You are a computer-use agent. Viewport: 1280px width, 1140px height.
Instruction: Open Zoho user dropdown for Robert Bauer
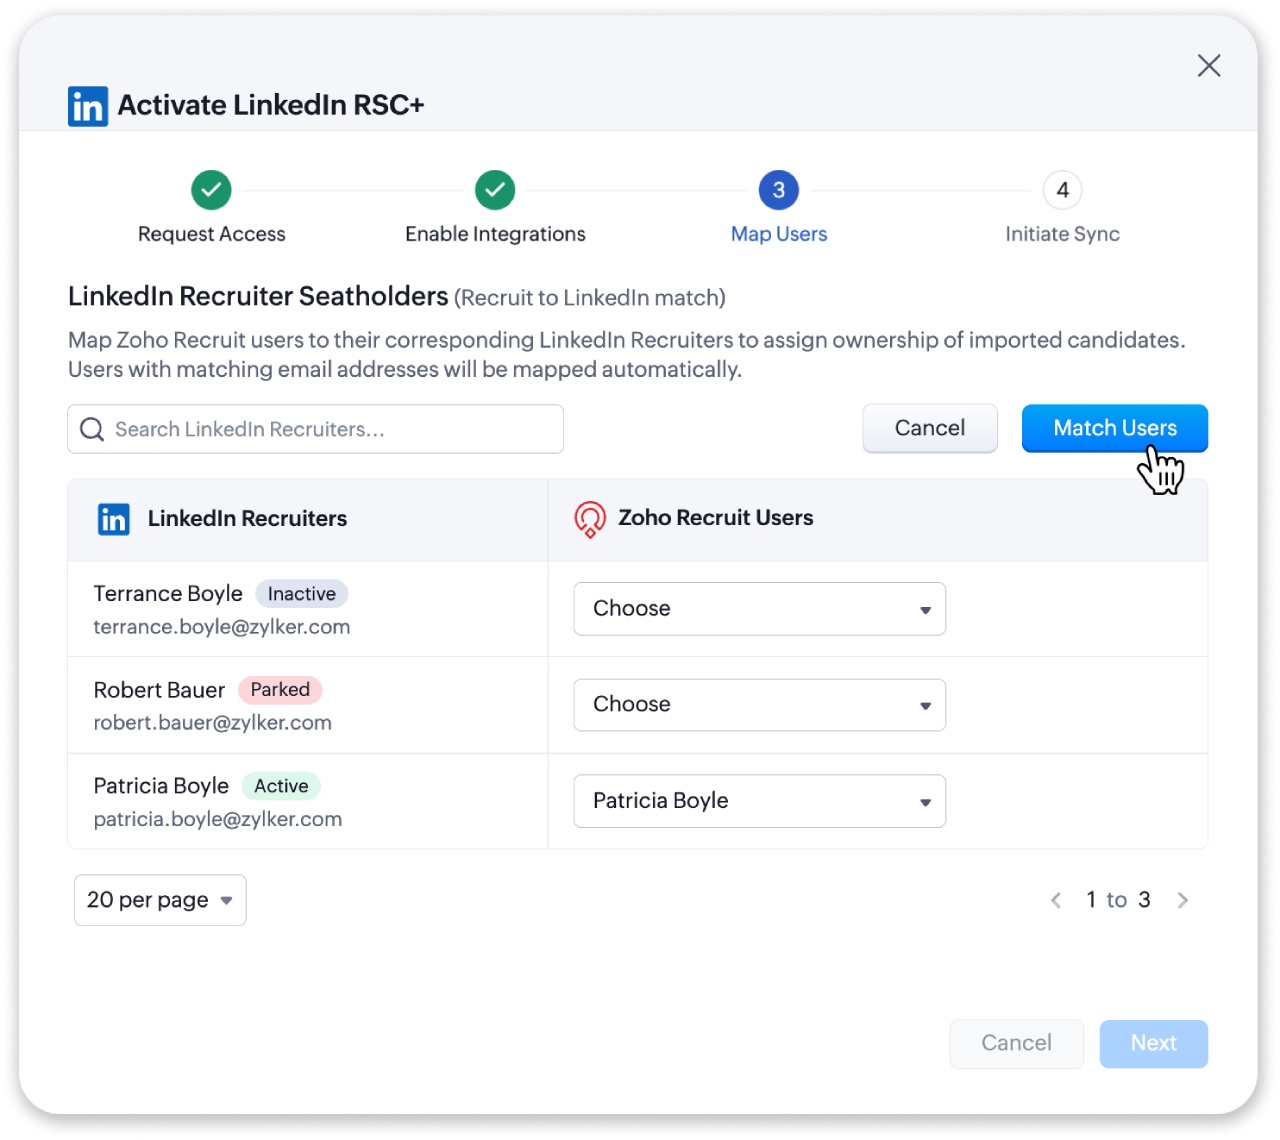point(760,705)
